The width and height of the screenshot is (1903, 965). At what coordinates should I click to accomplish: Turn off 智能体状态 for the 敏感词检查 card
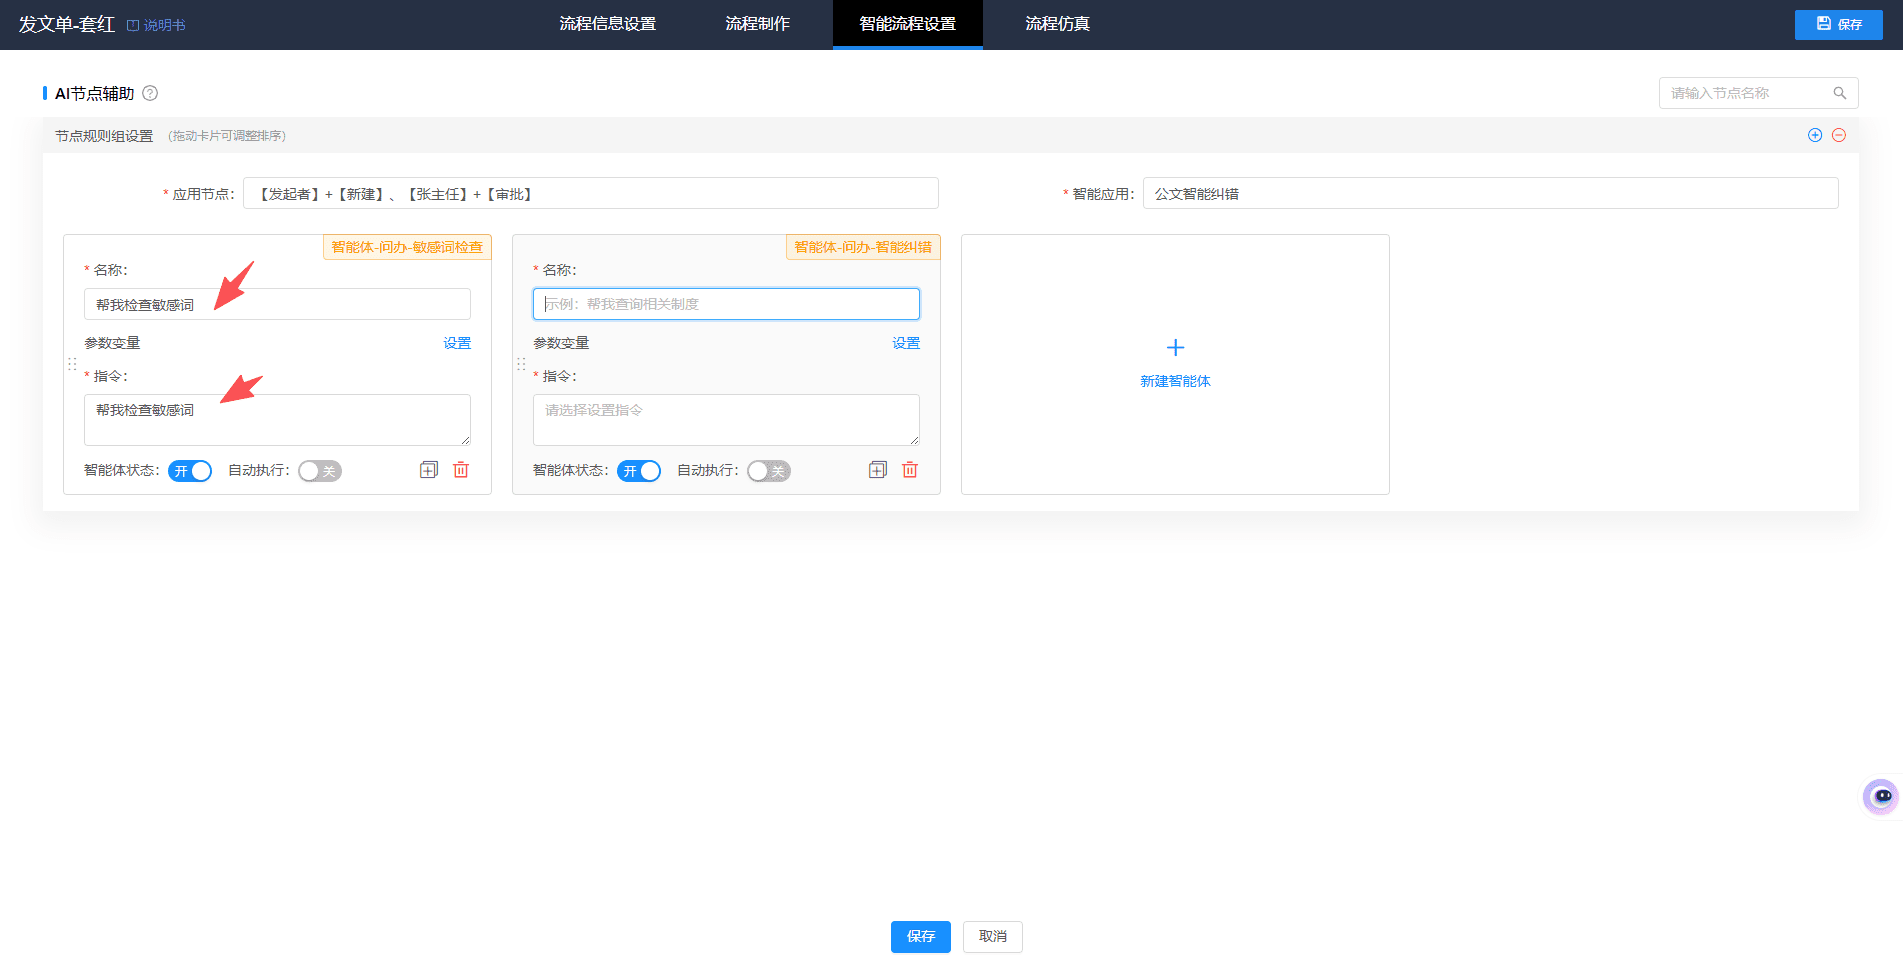click(190, 471)
